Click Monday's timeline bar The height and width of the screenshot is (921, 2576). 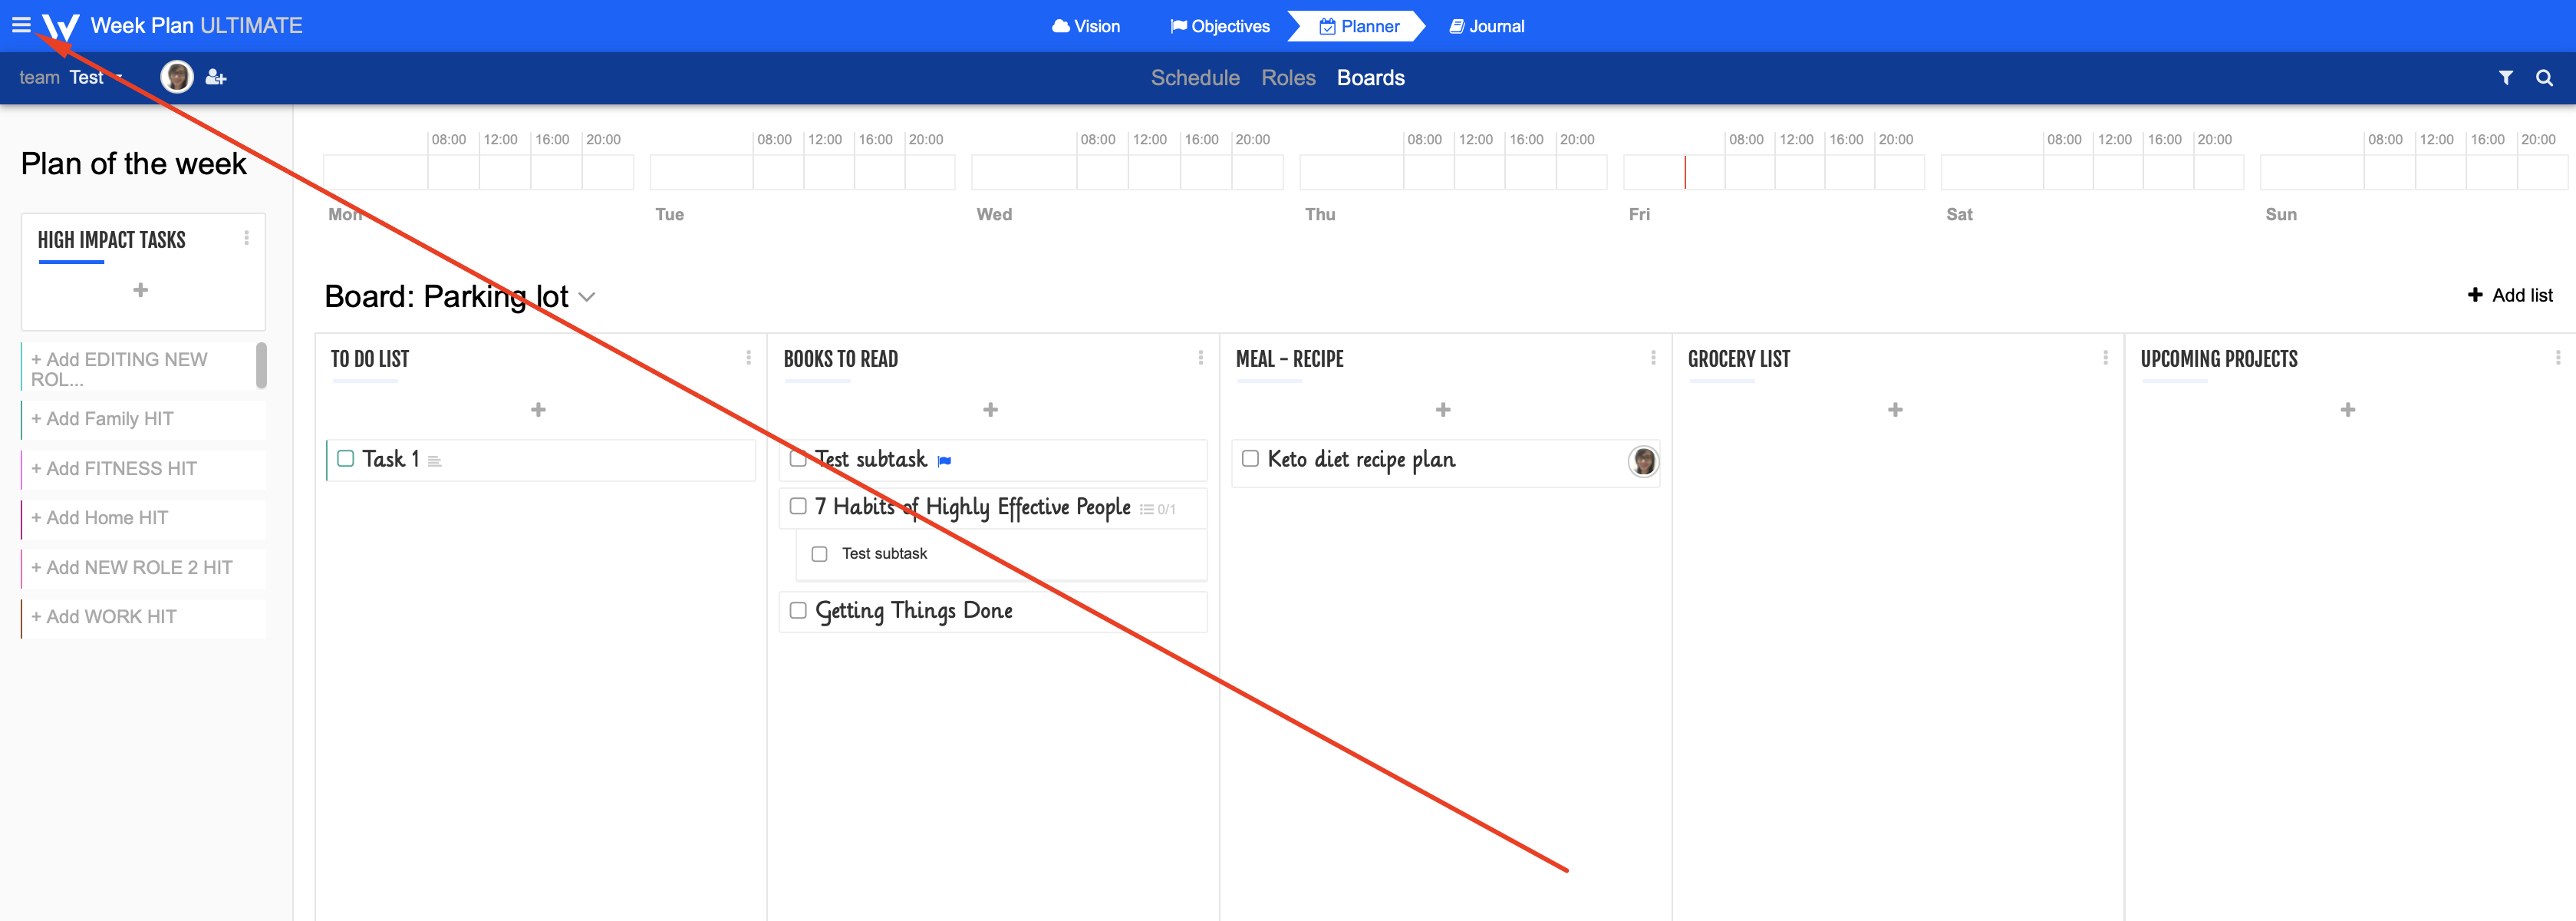(x=478, y=172)
